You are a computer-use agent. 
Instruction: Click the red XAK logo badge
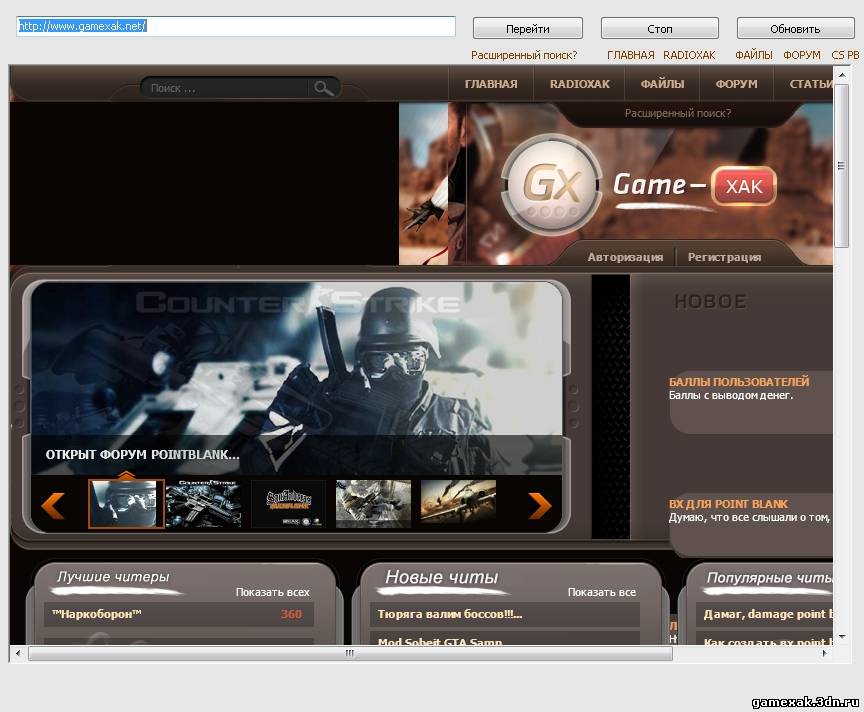coord(744,186)
